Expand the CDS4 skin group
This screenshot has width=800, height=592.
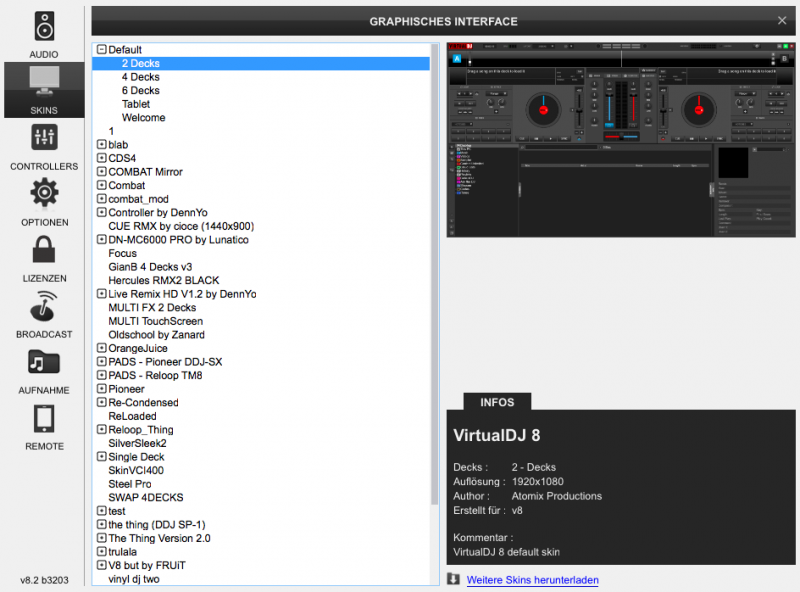click(102, 158)
